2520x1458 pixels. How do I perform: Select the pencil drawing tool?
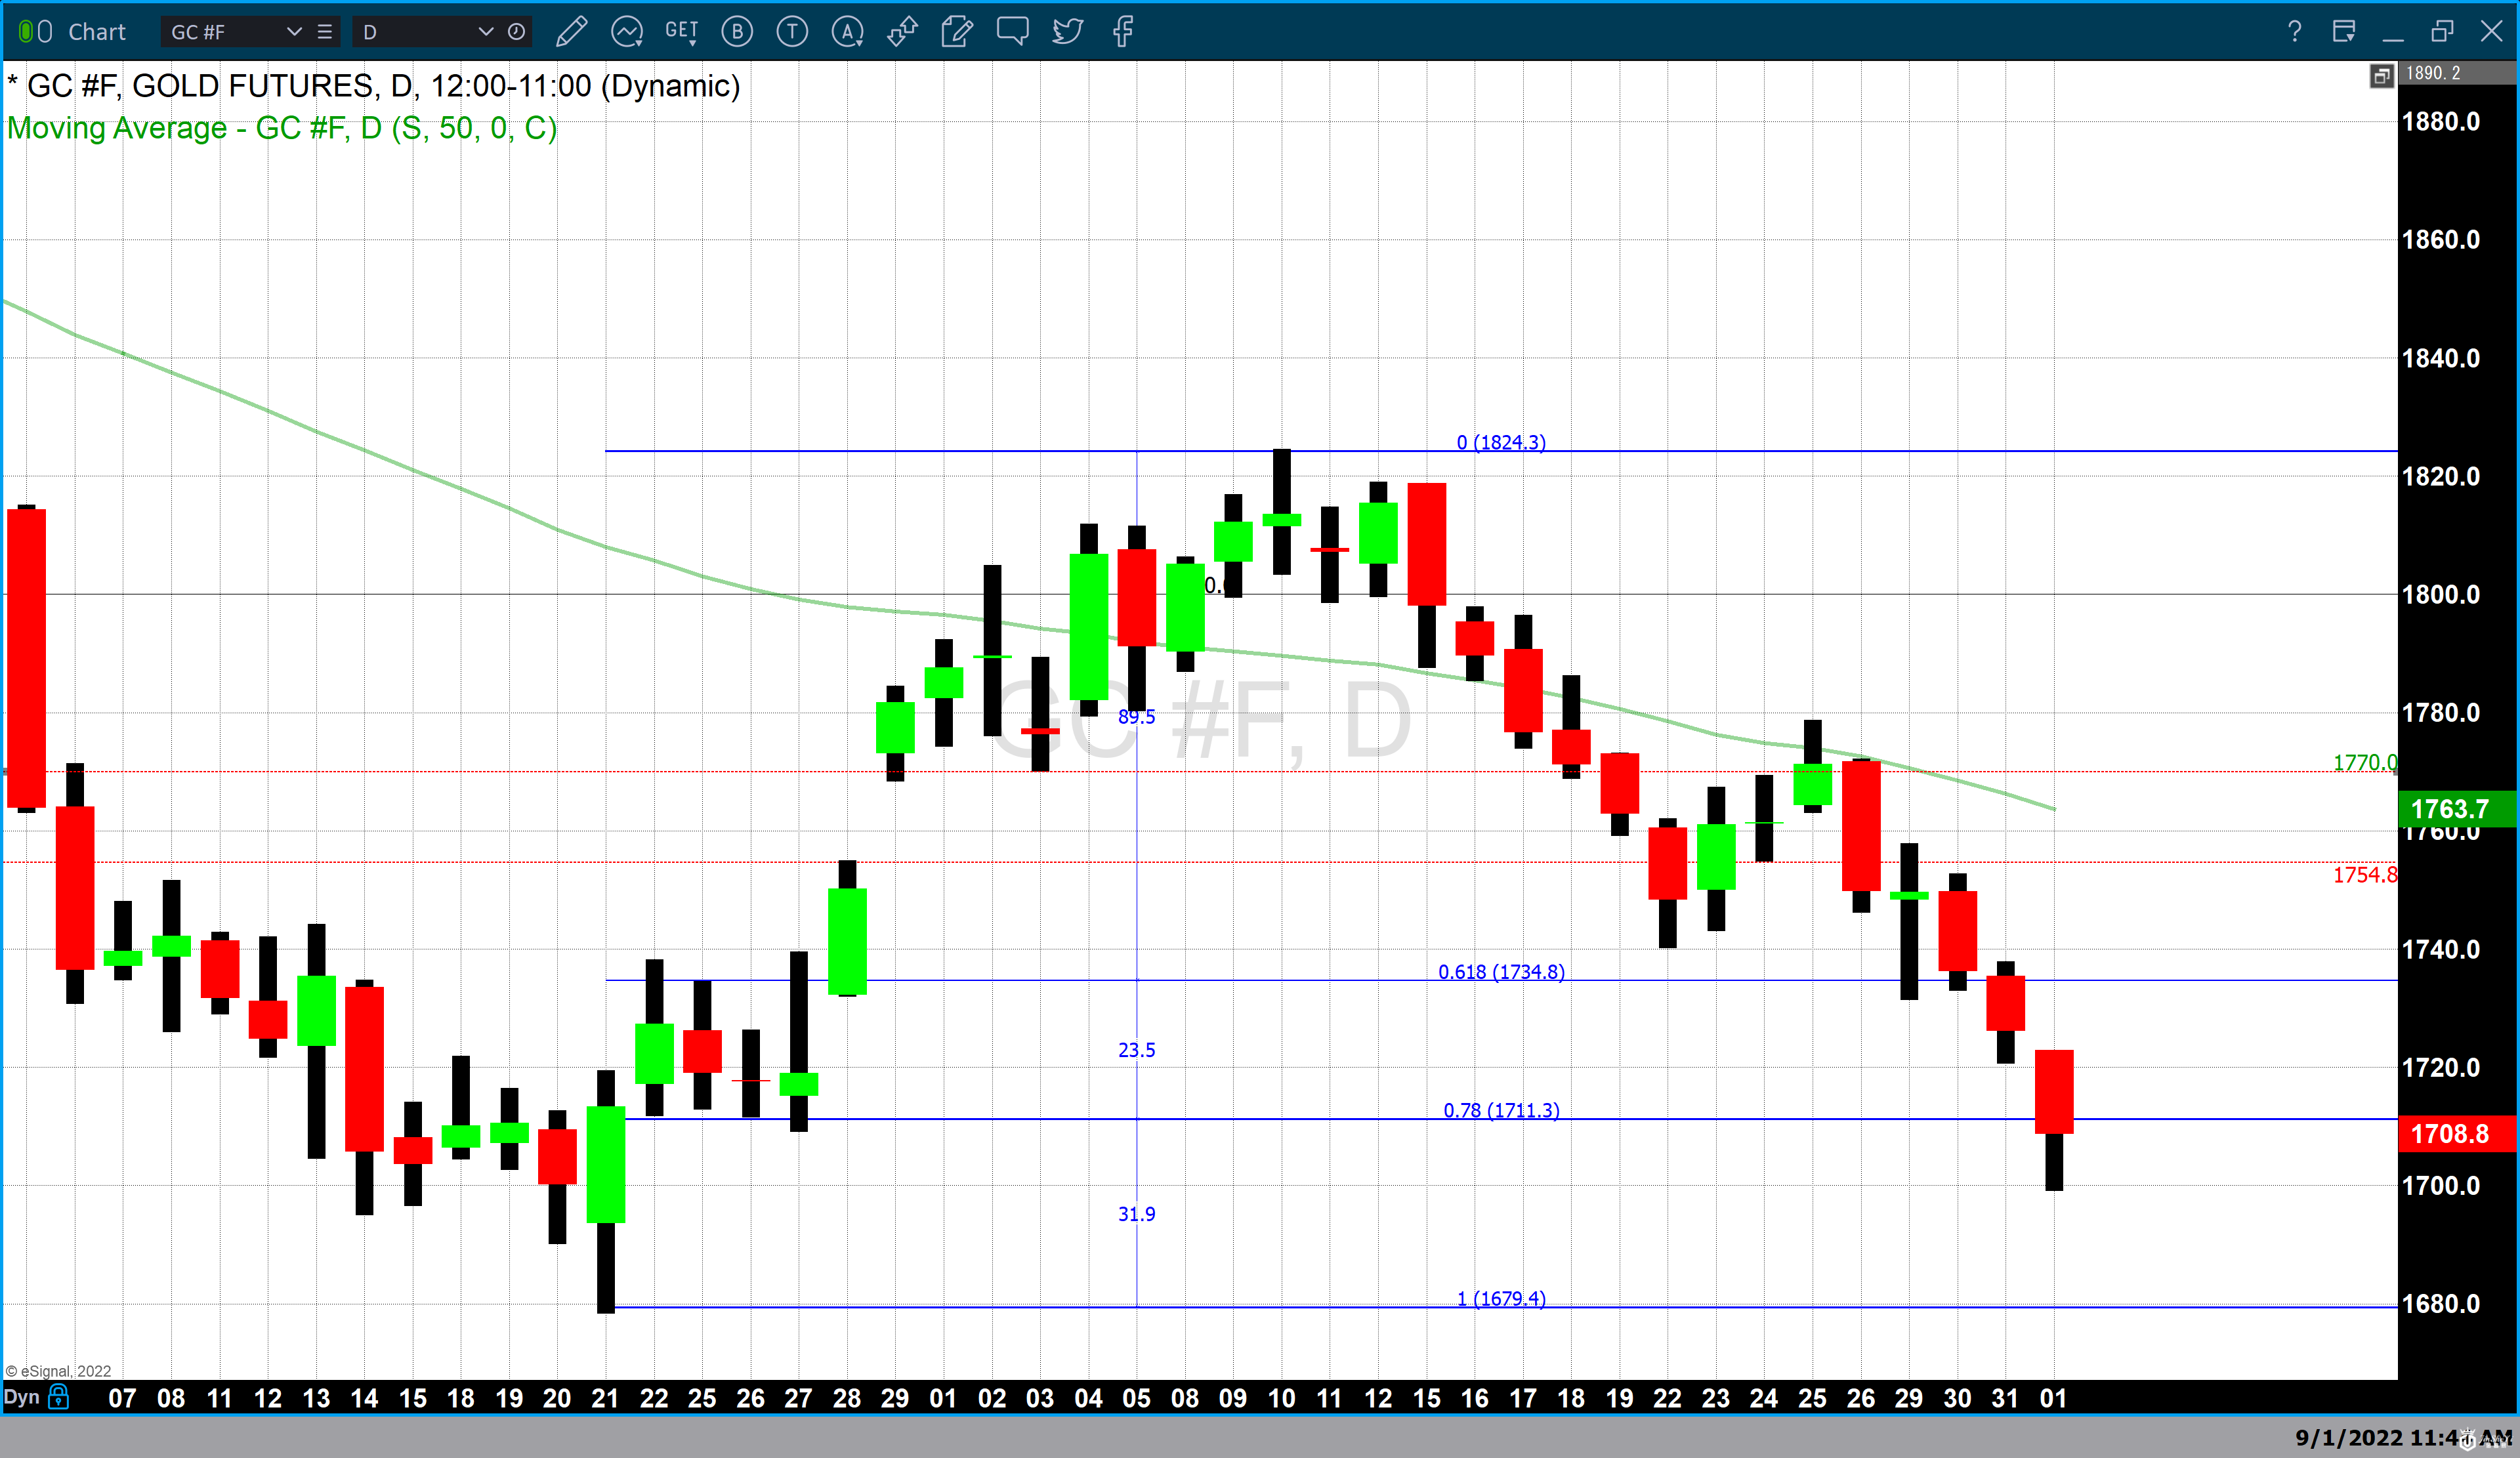pyautogui.click(x=571, y=32)
